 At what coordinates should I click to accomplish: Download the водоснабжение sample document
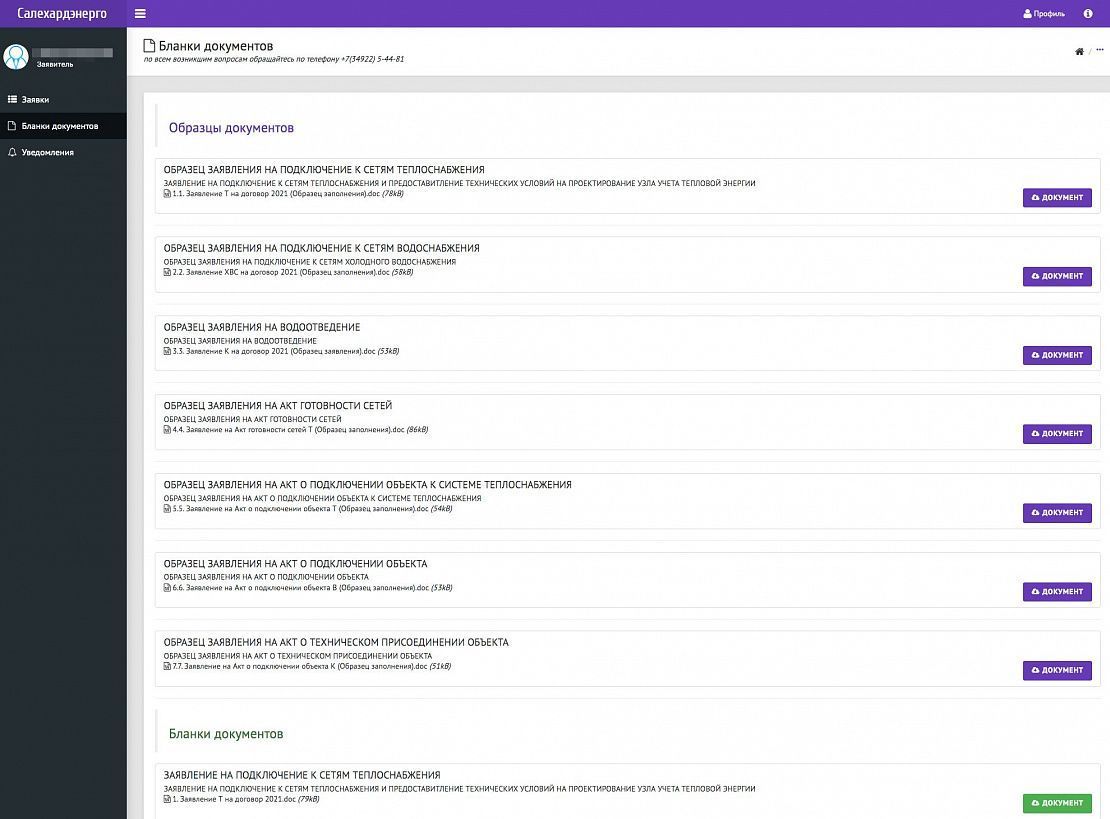click(x=1057, y=276)
